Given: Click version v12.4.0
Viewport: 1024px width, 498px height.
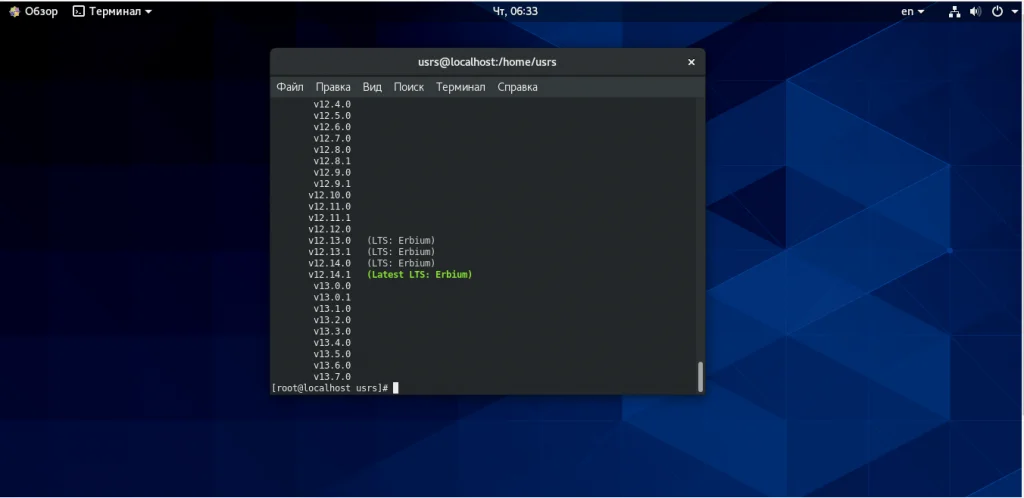Looking at the screenshot, I should 332,104.
